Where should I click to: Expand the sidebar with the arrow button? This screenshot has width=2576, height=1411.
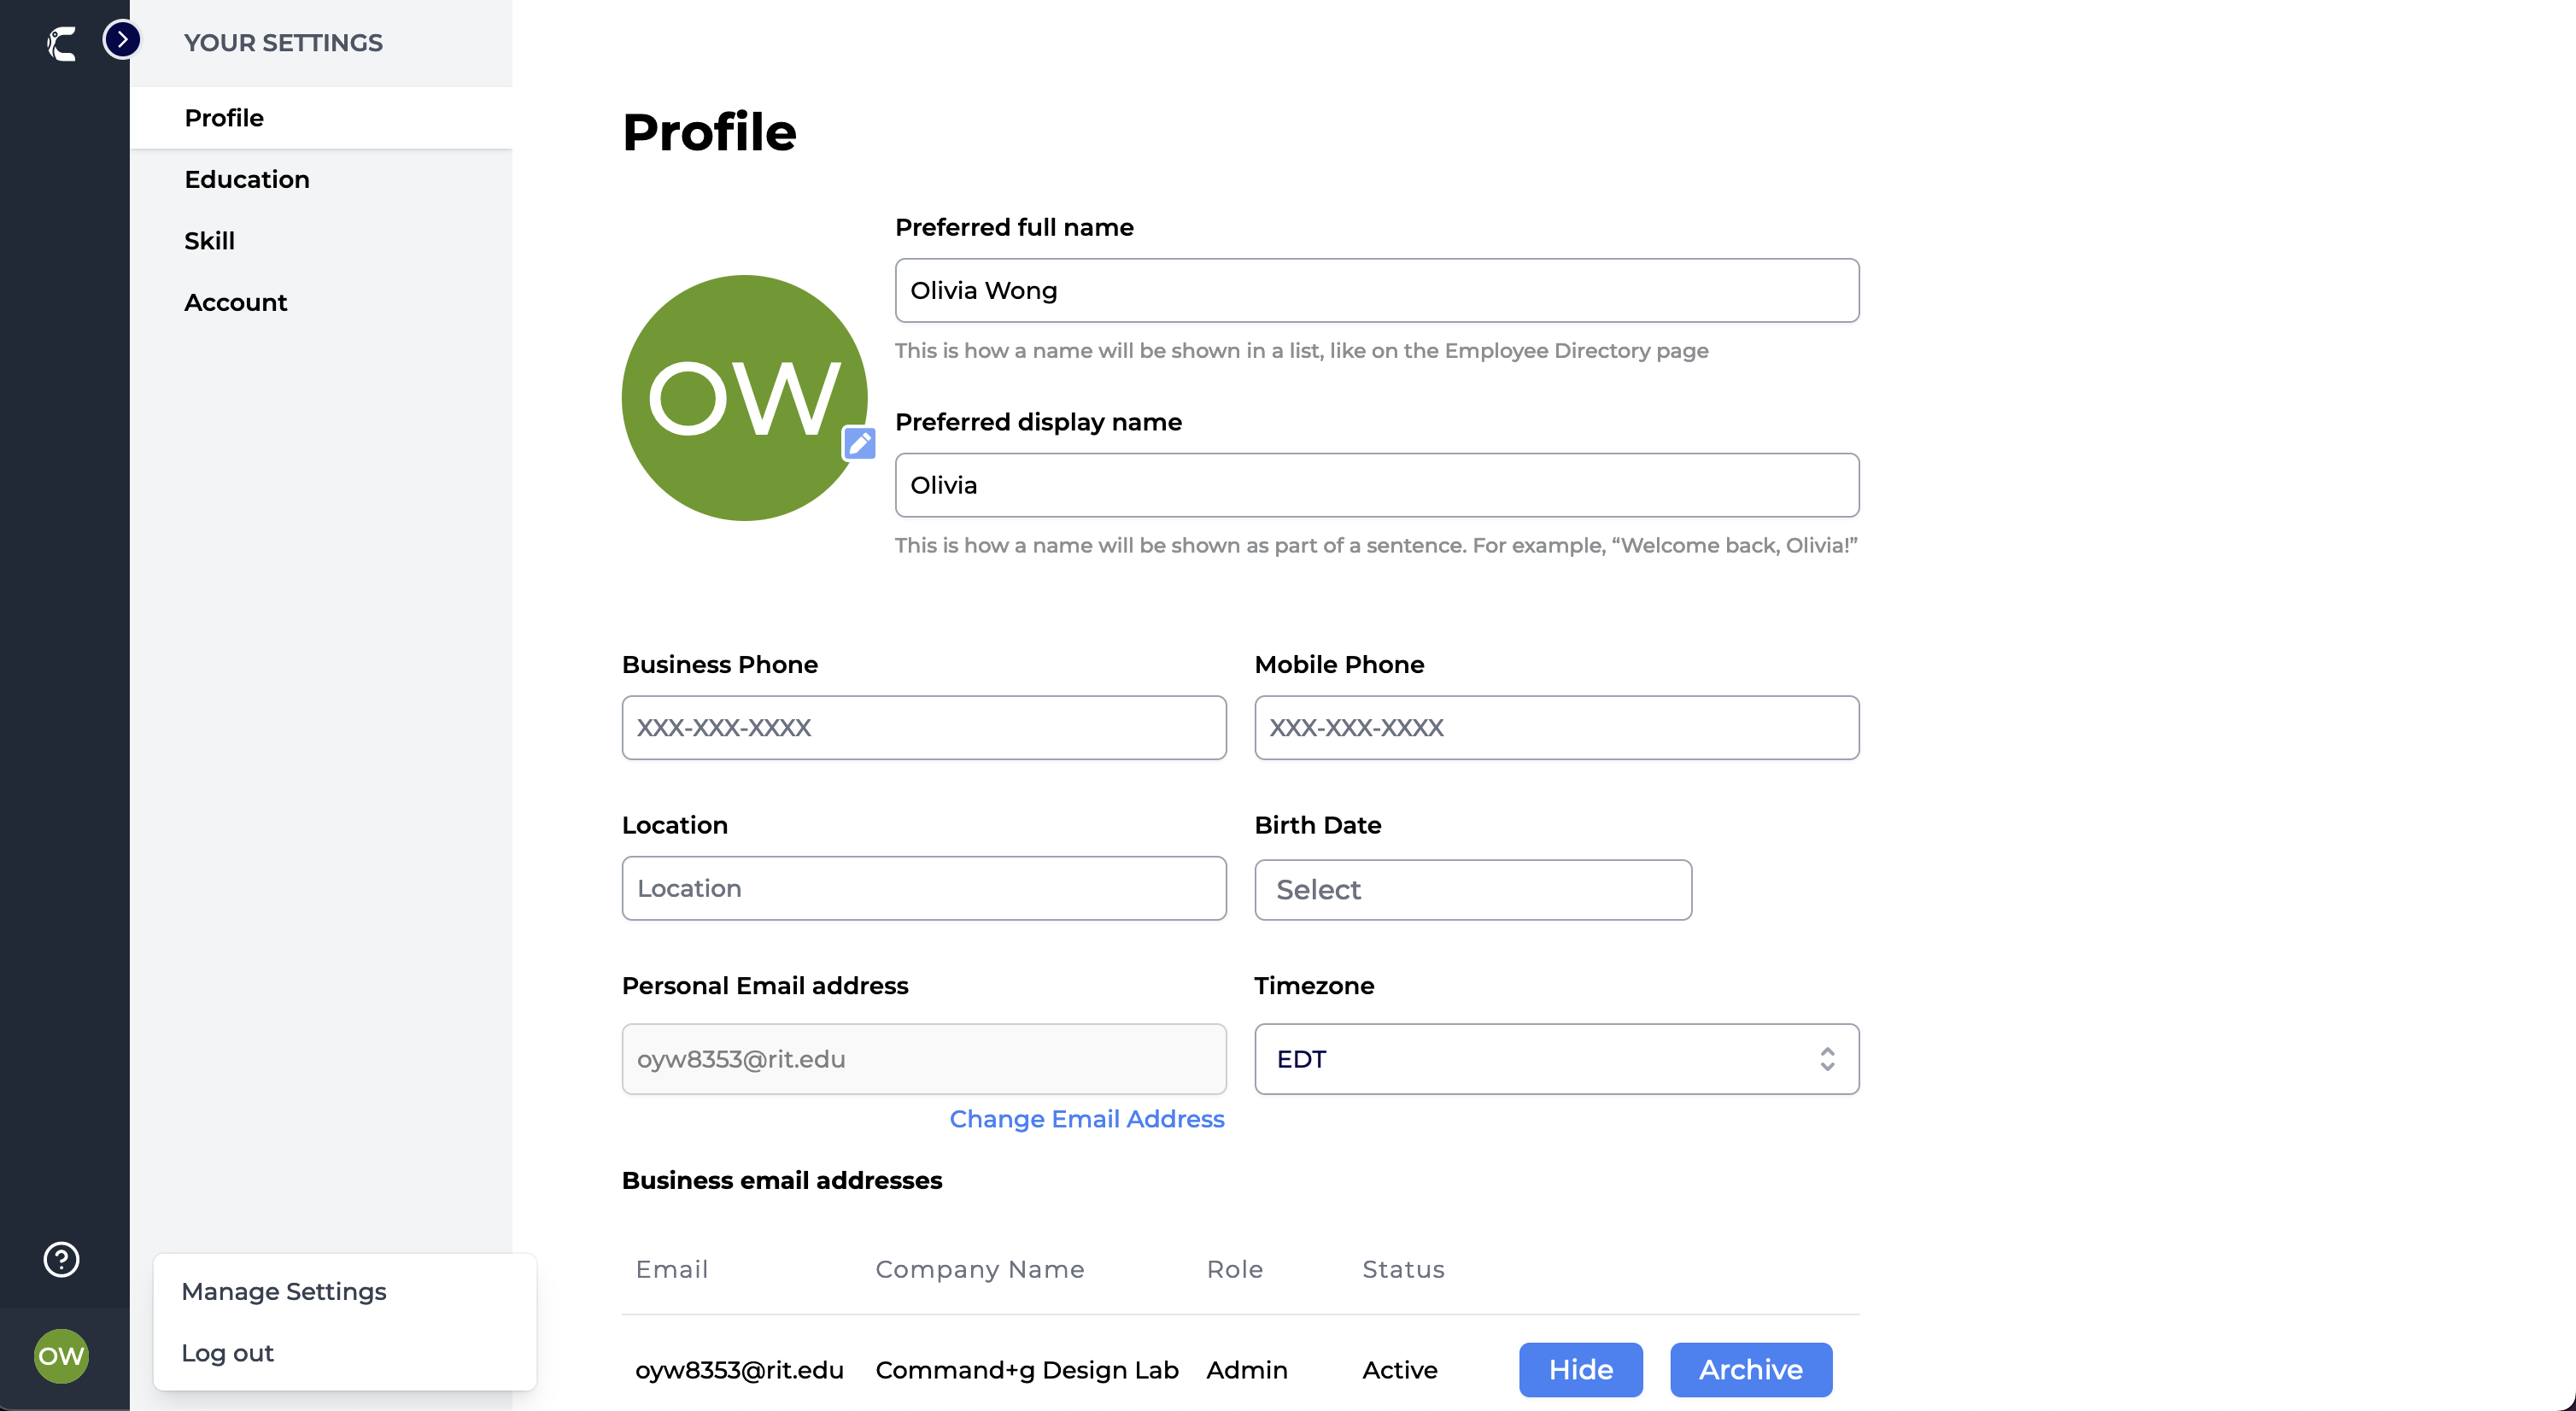(x=122, y=40)
